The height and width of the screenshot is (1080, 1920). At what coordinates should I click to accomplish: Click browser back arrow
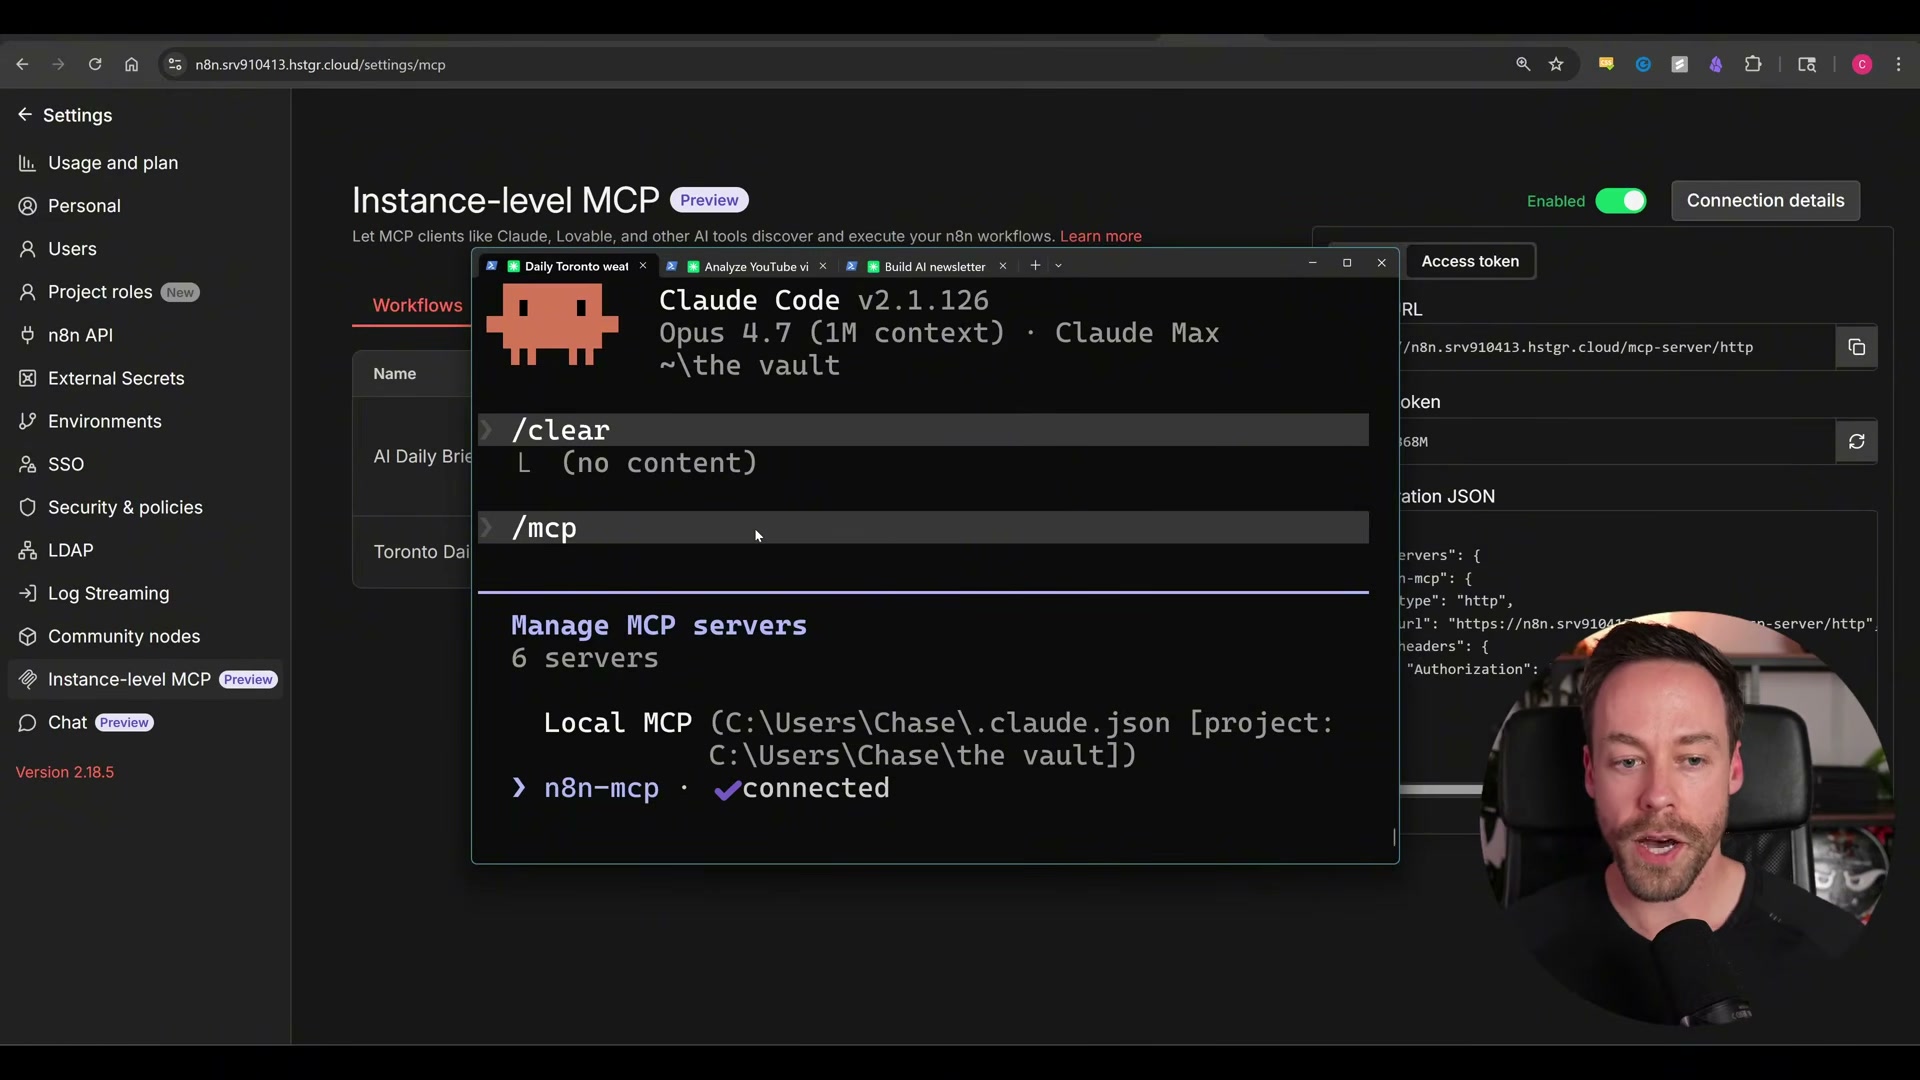[22, 64]
